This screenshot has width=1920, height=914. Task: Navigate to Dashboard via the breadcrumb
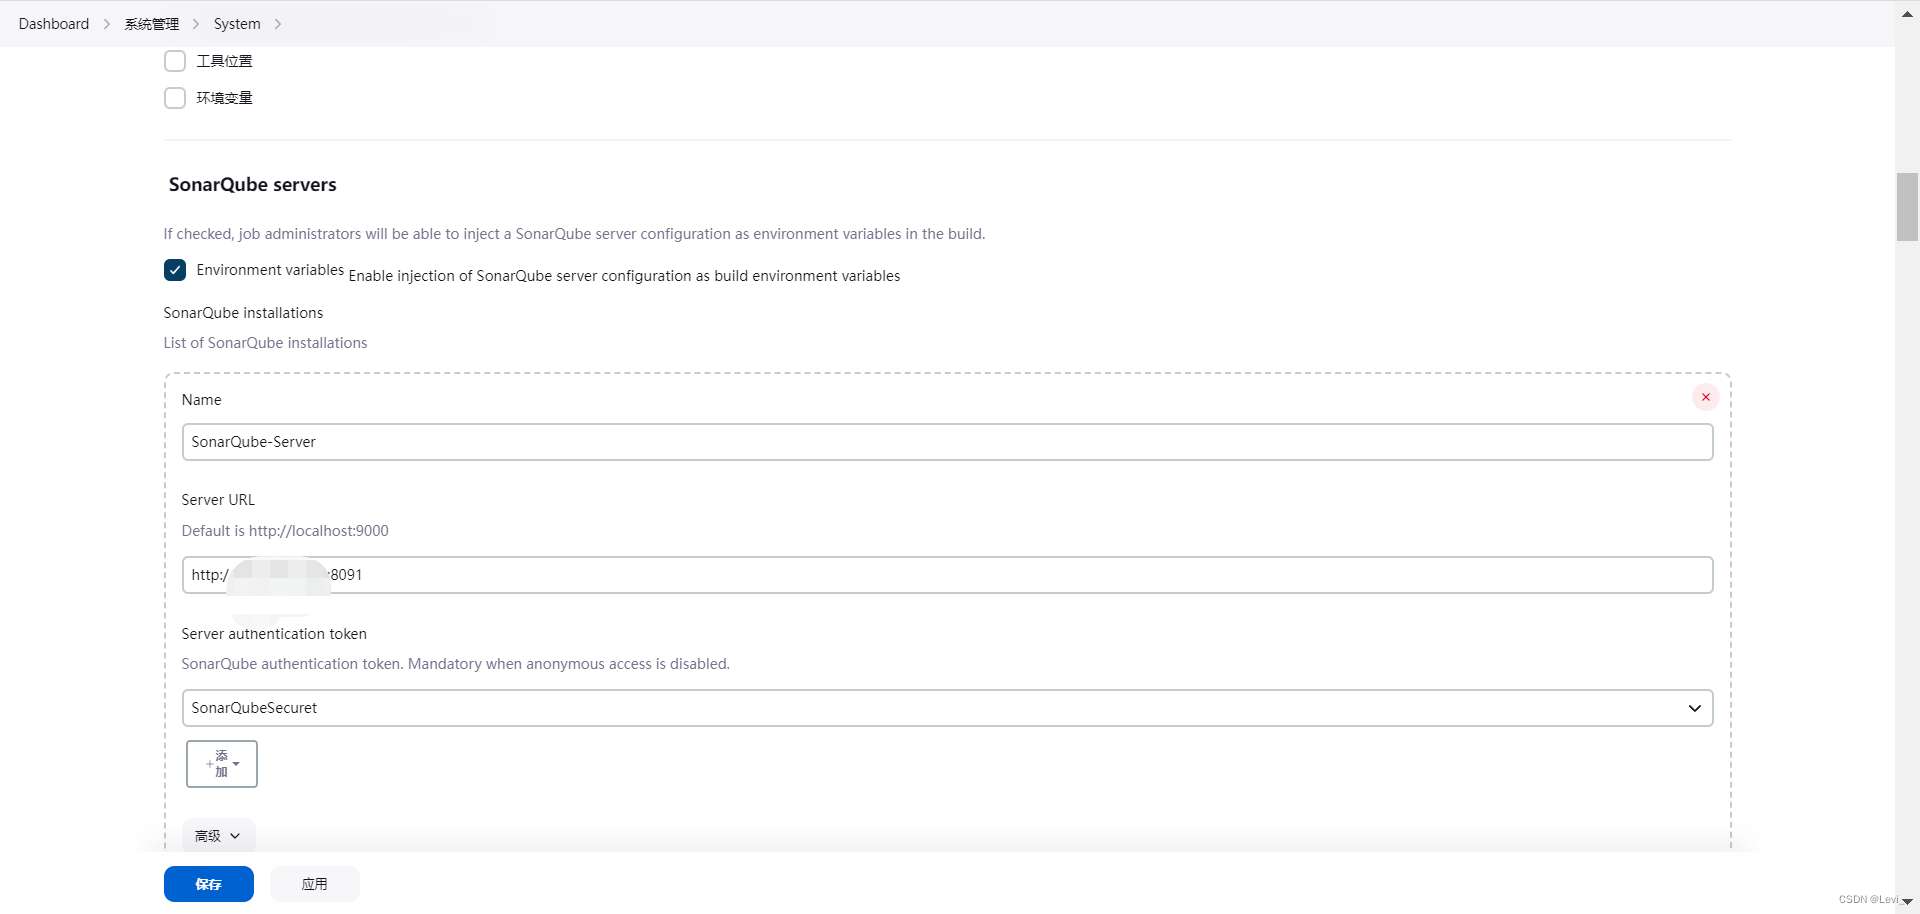tap(53, 23)
